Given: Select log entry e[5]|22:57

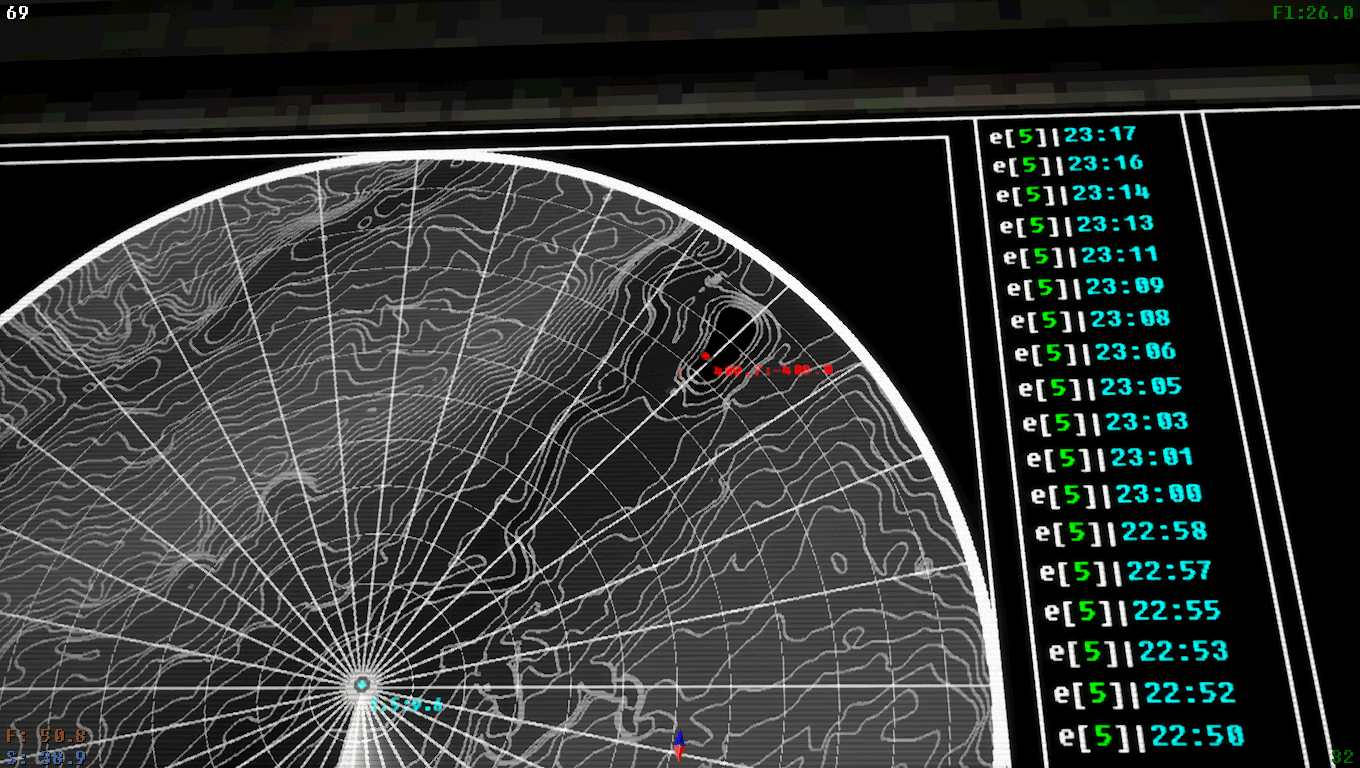Looking at the screenshot, I should click(1126, 572).
